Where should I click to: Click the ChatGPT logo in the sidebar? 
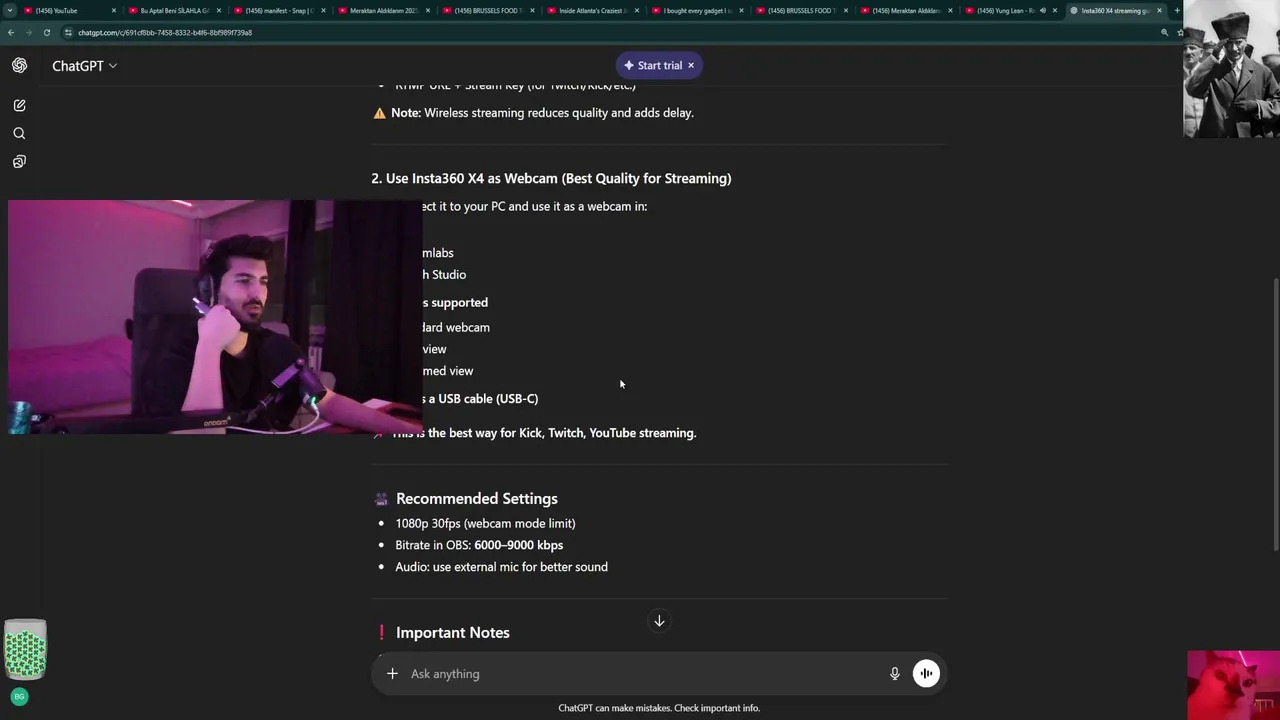coord(19,65)
